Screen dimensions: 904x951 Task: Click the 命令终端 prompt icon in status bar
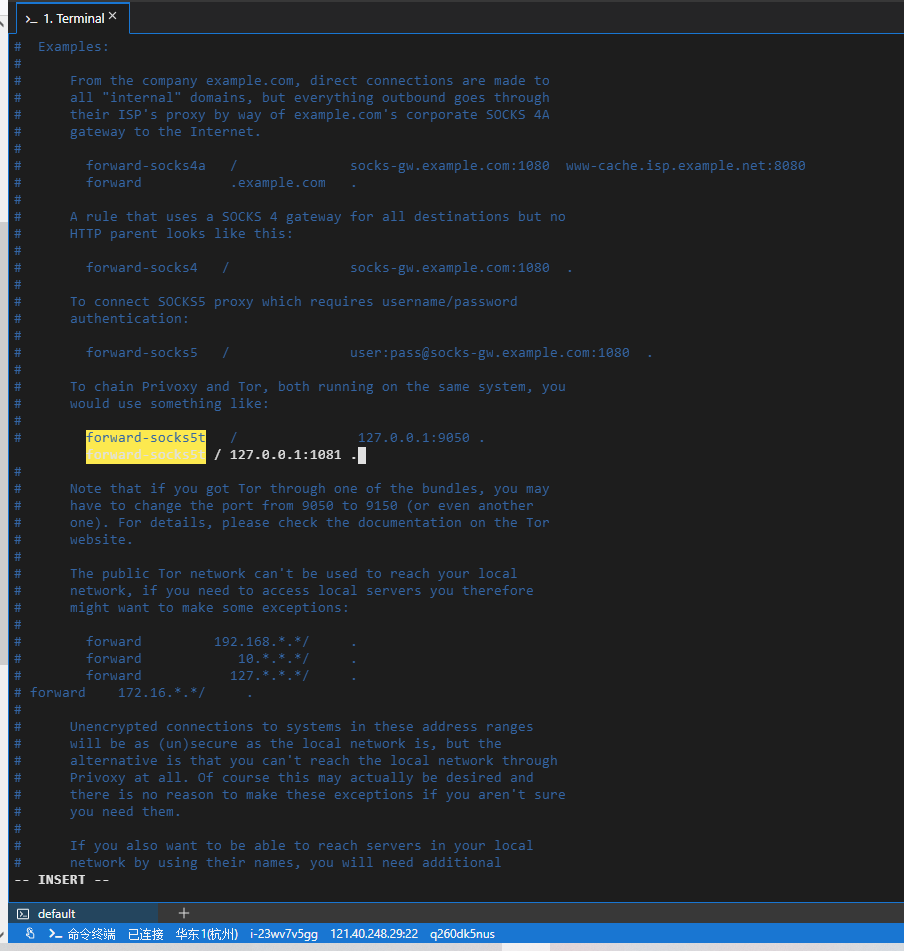pyautogui.click(x=56, y=934)
